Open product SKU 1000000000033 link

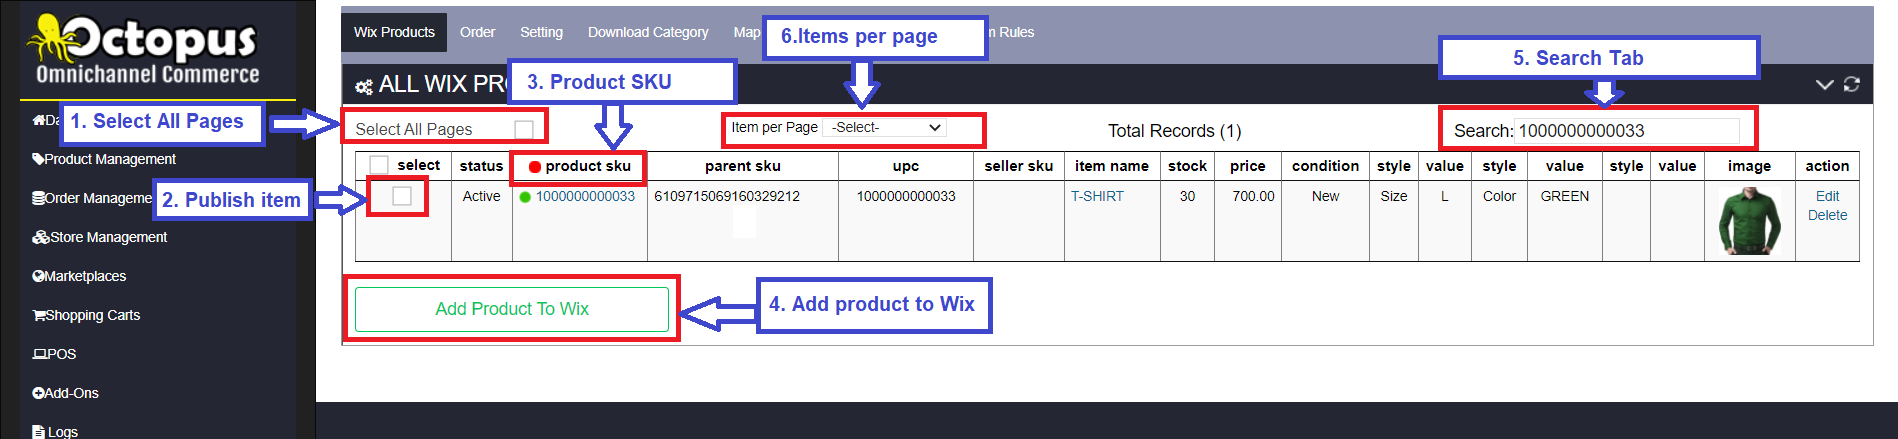coord(585,196)
